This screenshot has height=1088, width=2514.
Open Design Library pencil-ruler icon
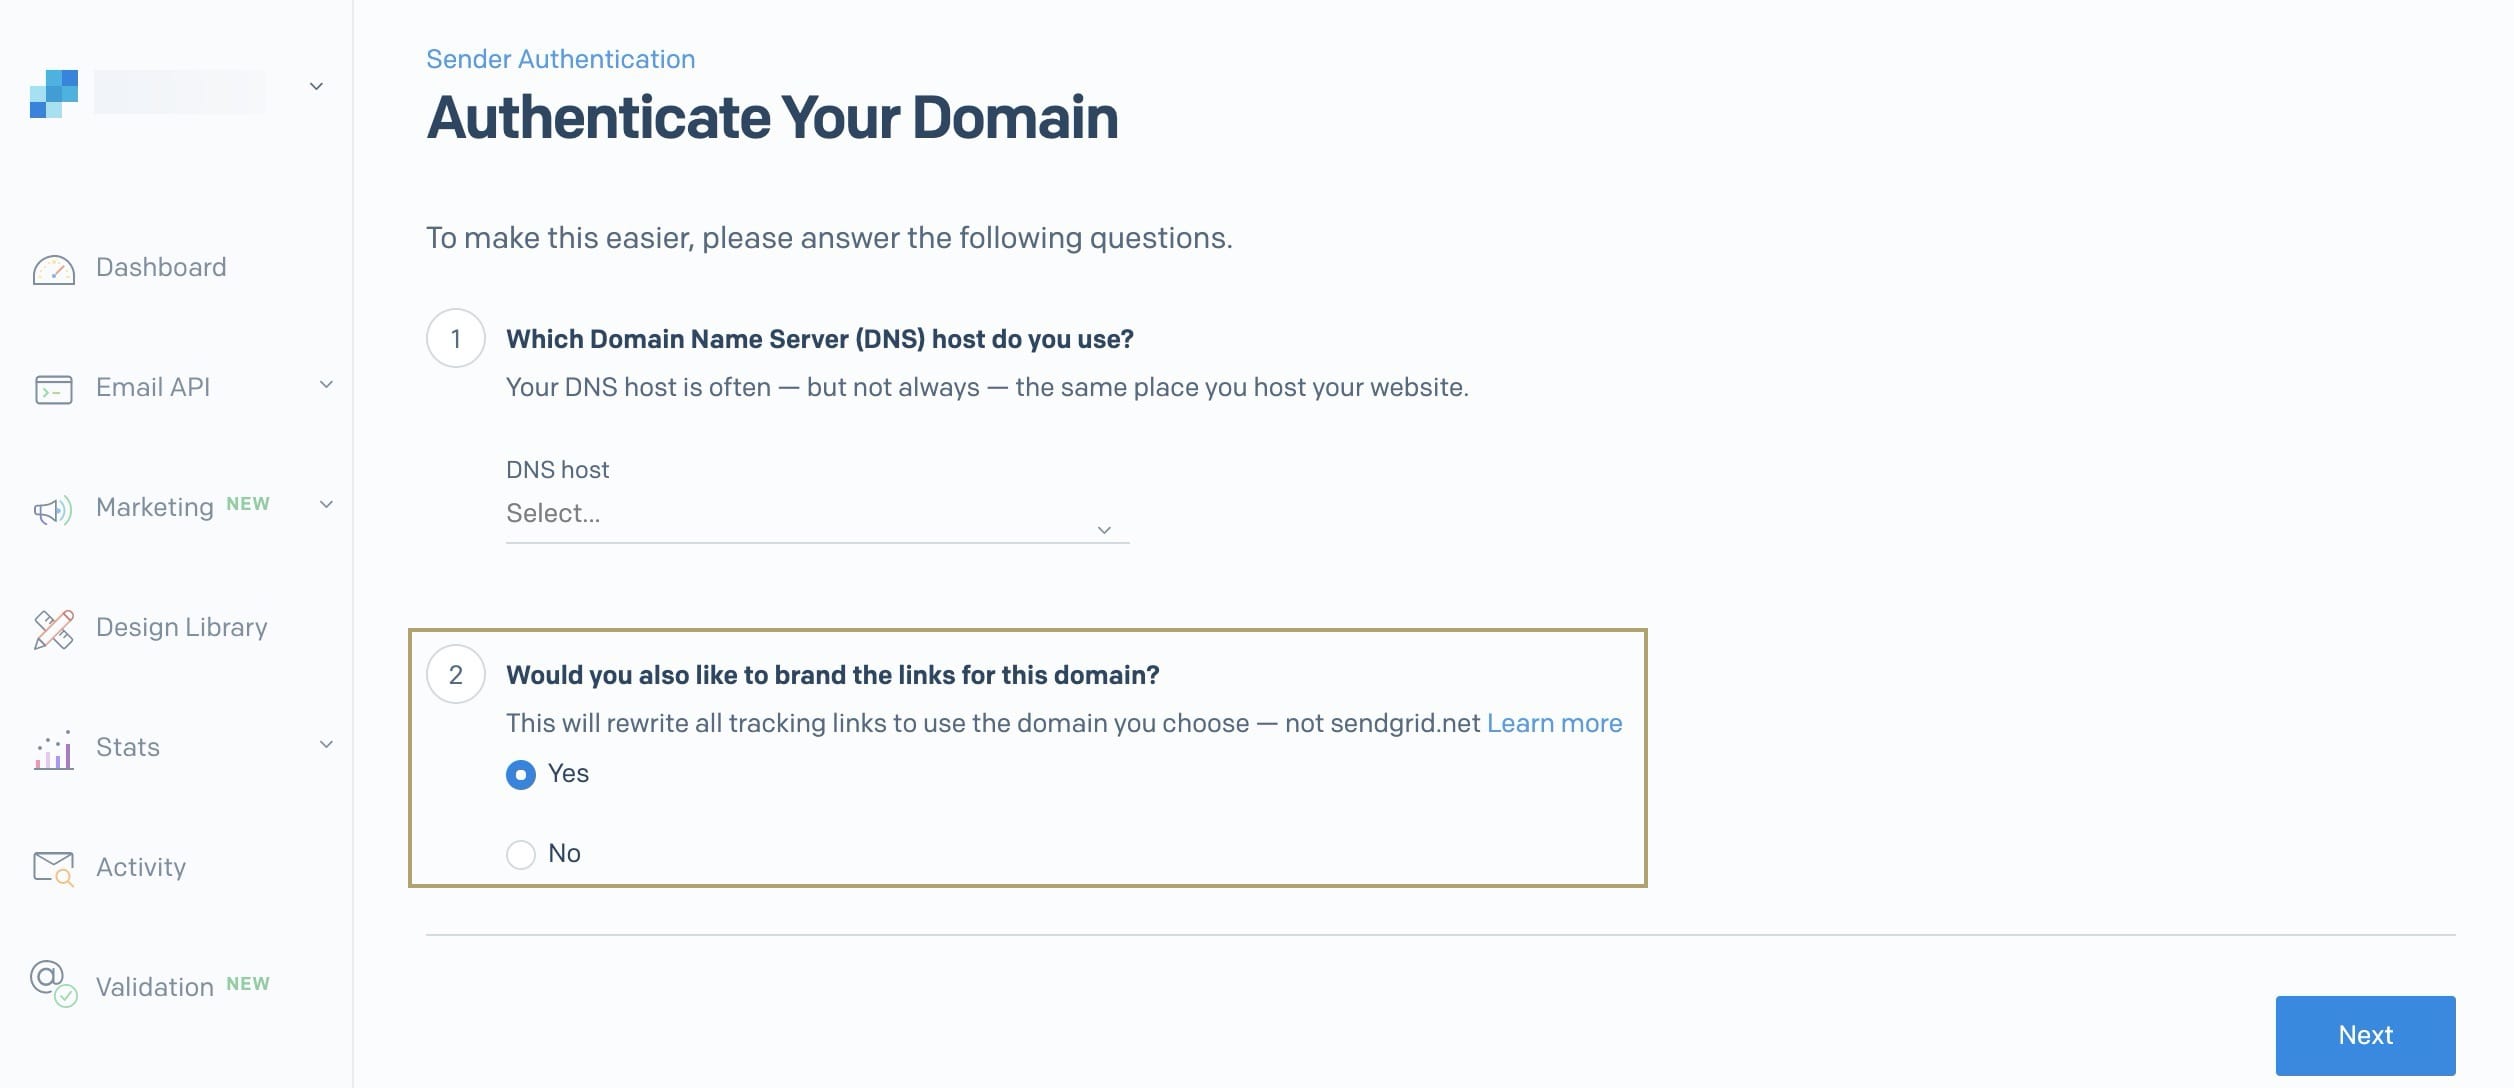tap(54, 629)
